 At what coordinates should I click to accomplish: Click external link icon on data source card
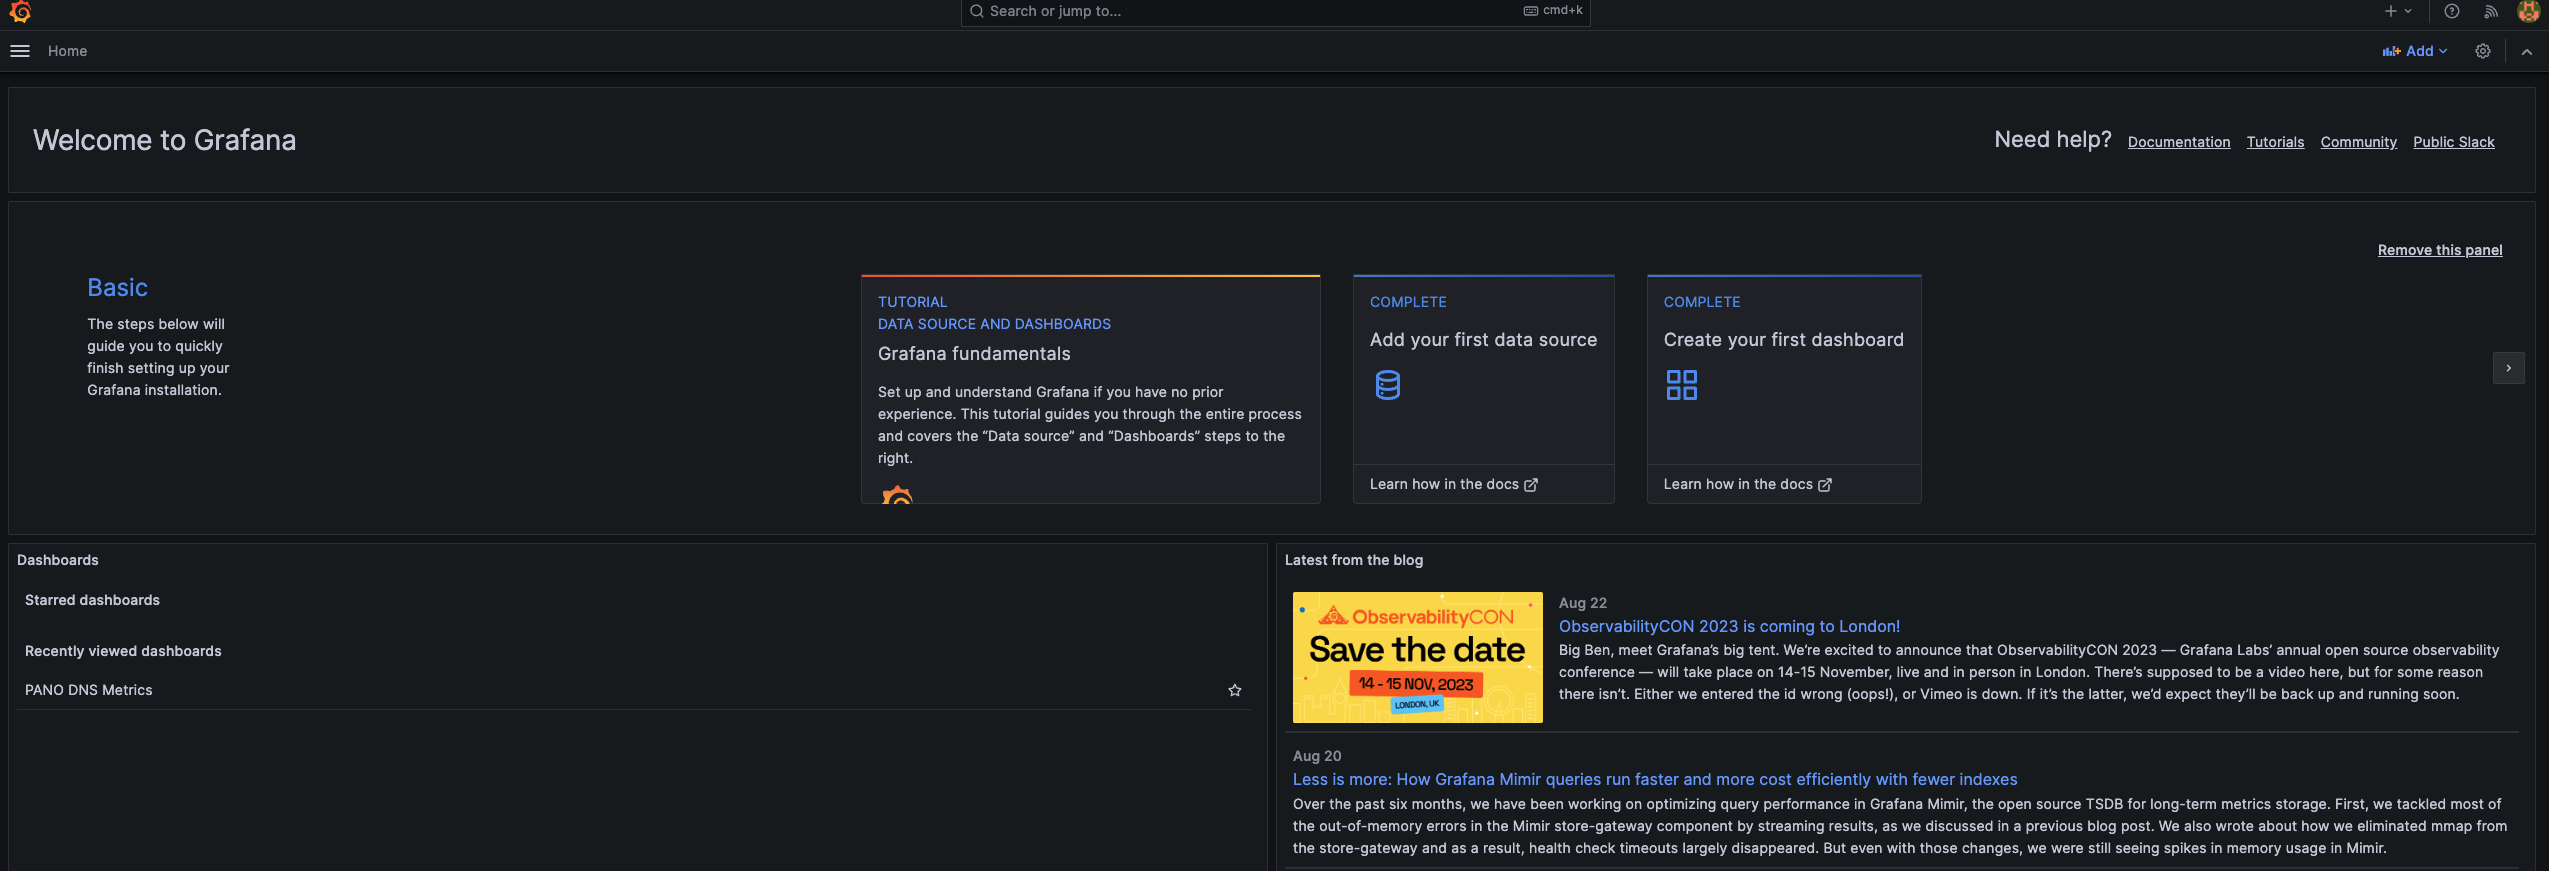click(x=1531, y=484)
